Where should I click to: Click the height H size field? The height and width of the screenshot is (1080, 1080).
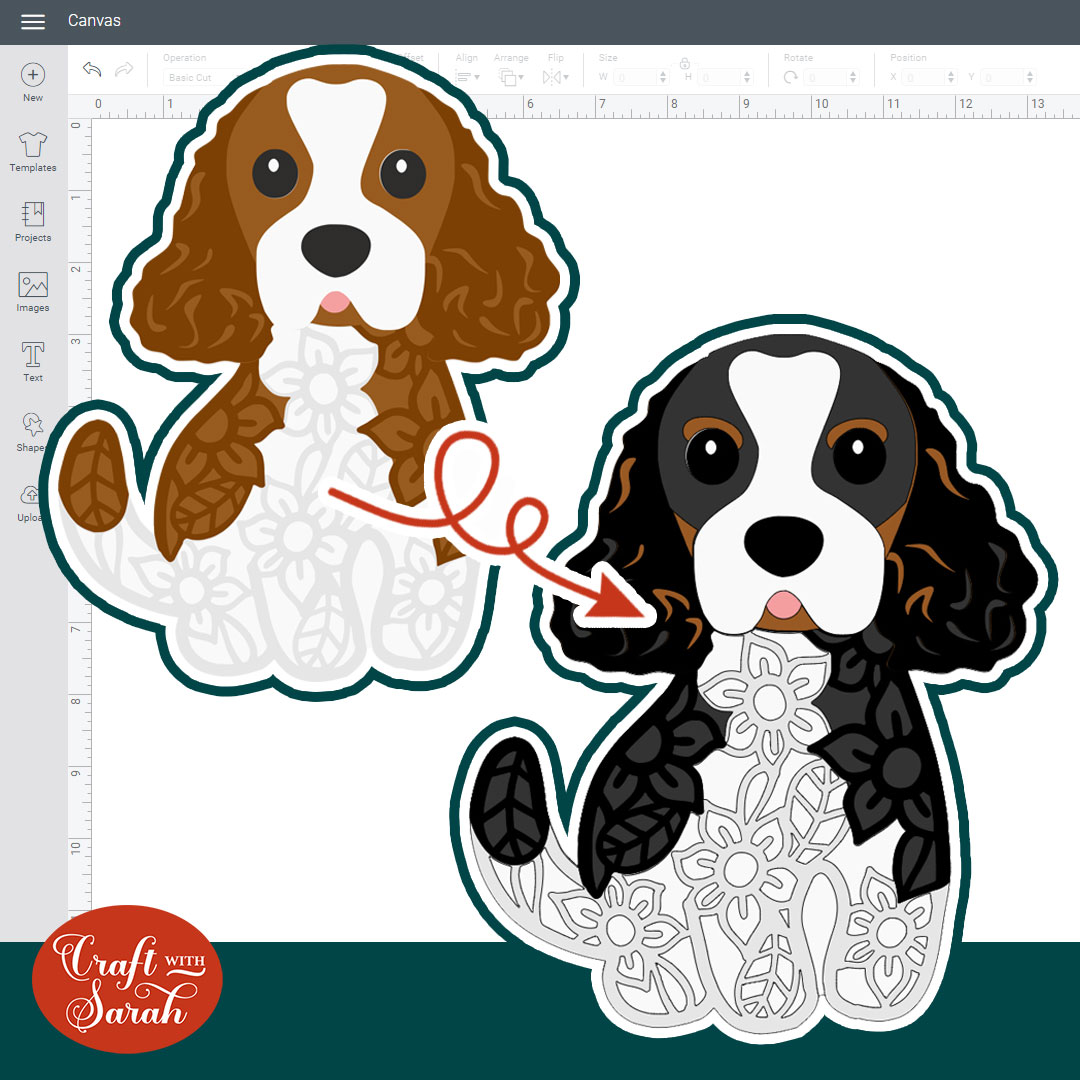pos(720,78)
